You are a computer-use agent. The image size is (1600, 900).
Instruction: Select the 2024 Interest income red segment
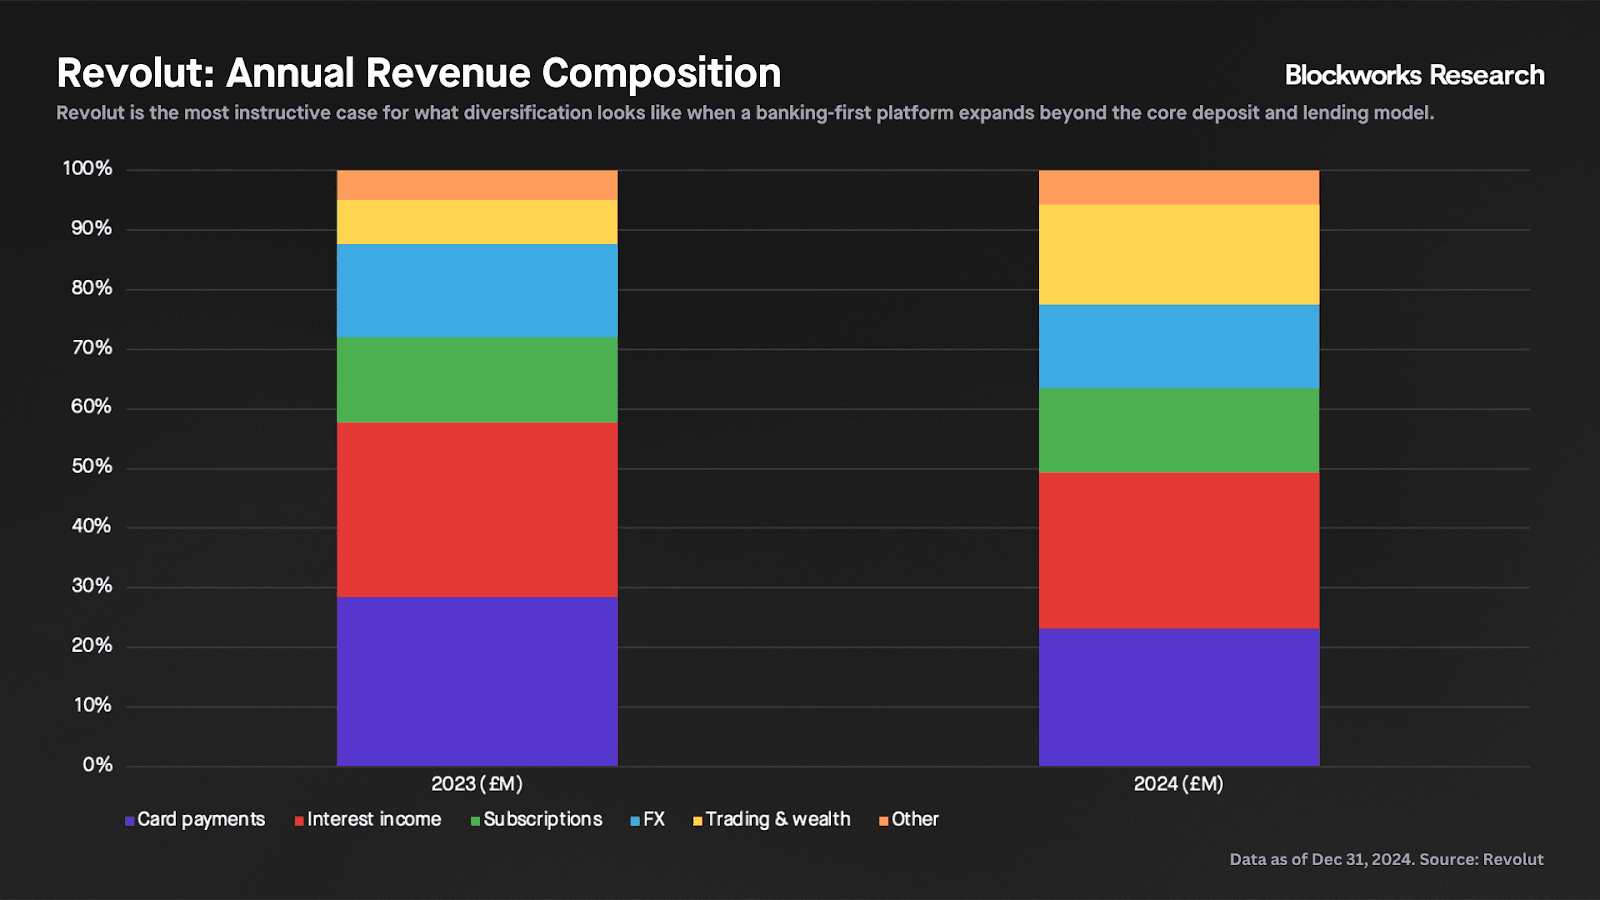point(1179,550)
